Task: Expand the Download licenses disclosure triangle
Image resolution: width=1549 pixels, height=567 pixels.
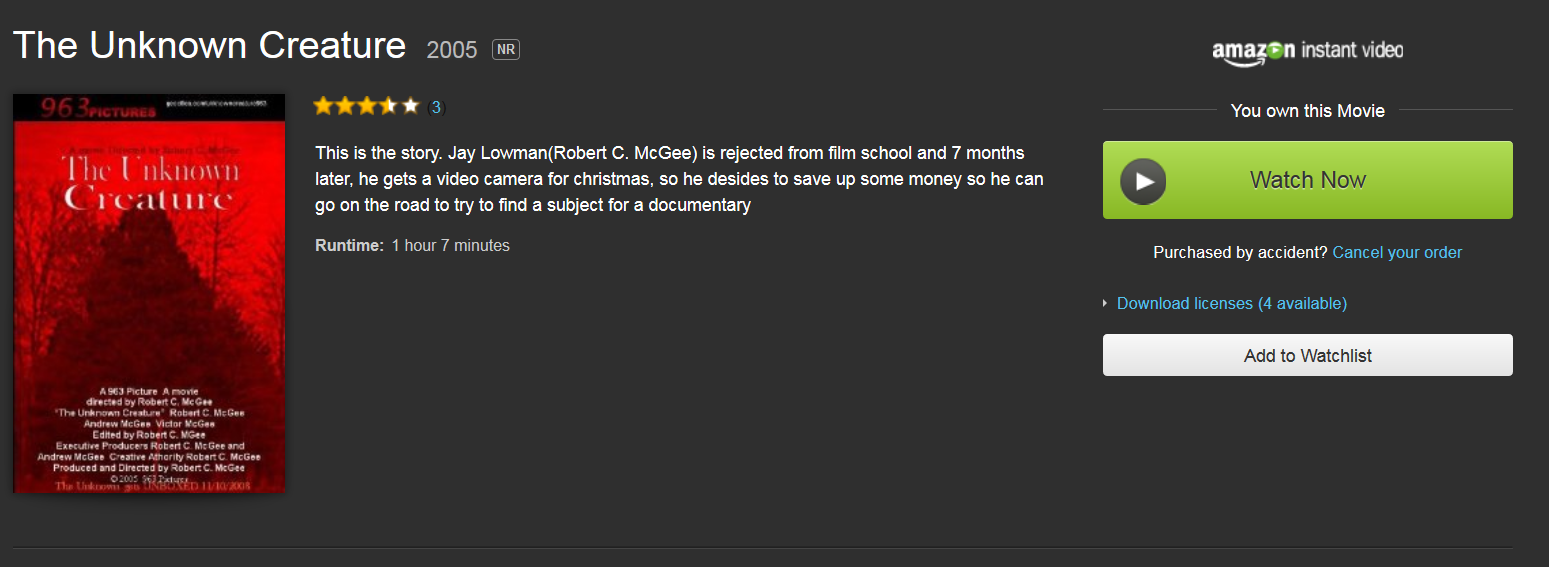Action: click(x=1105, y=303)
